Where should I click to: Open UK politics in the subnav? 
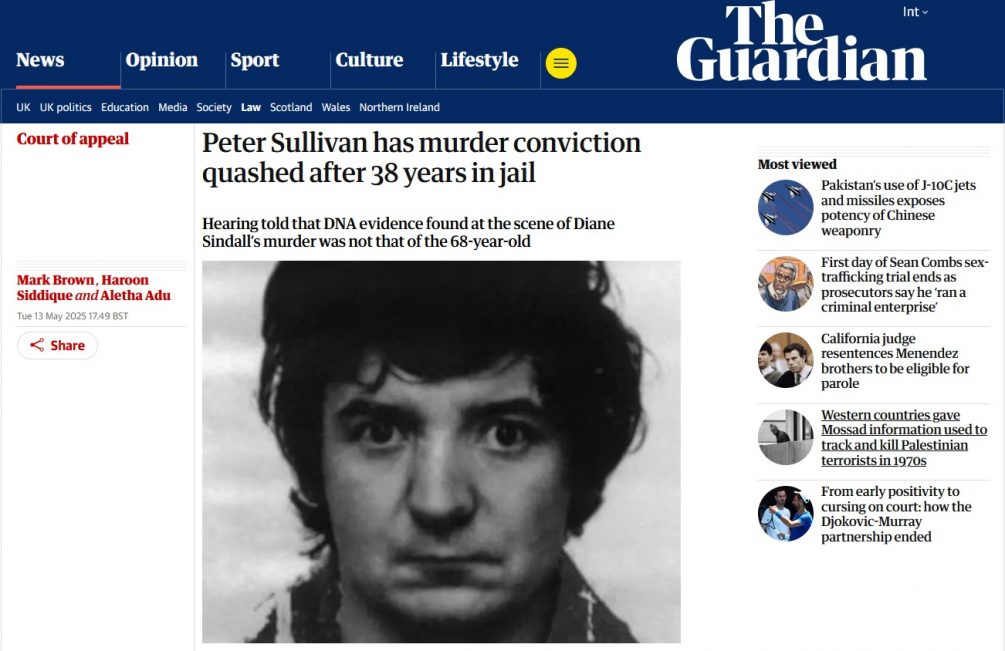click(65, 108)
